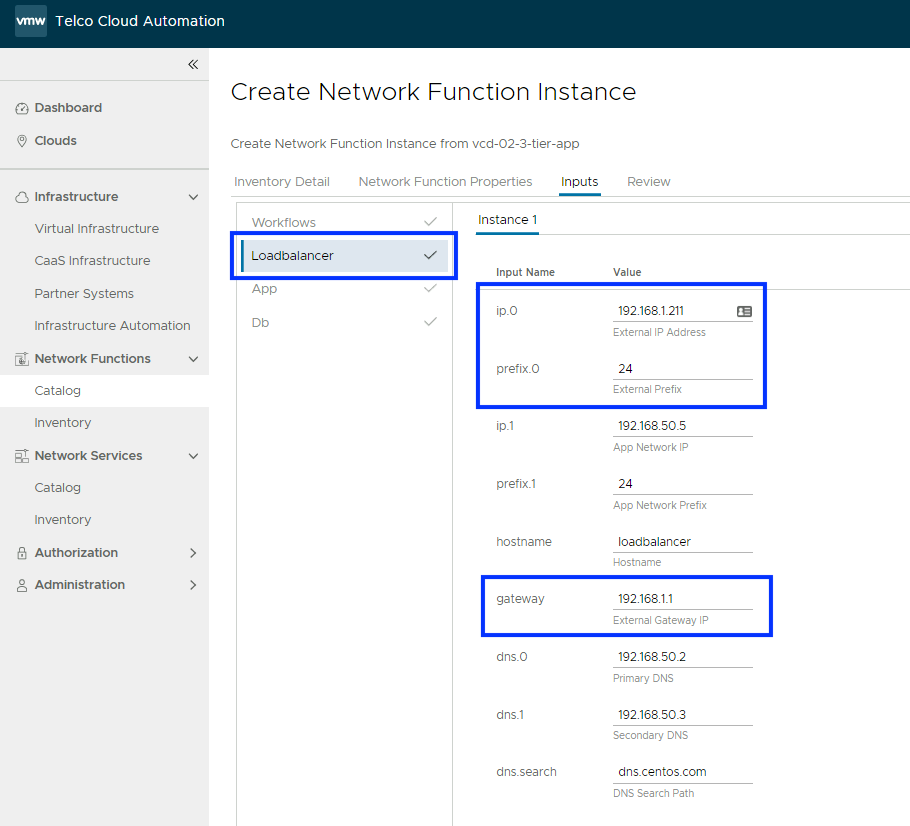The width and height of the screenshot is (910, 826).
Task: Collapse the Infrastructure section chevron
Action: coord(193,197)
